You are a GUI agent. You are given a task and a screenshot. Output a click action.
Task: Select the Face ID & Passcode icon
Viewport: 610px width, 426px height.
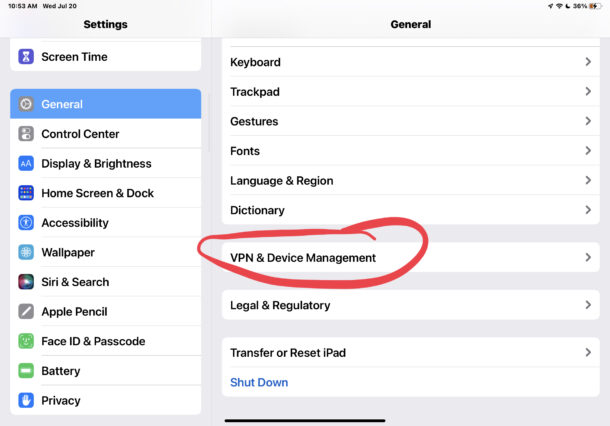pyautogui.click(x=26, y=341)
